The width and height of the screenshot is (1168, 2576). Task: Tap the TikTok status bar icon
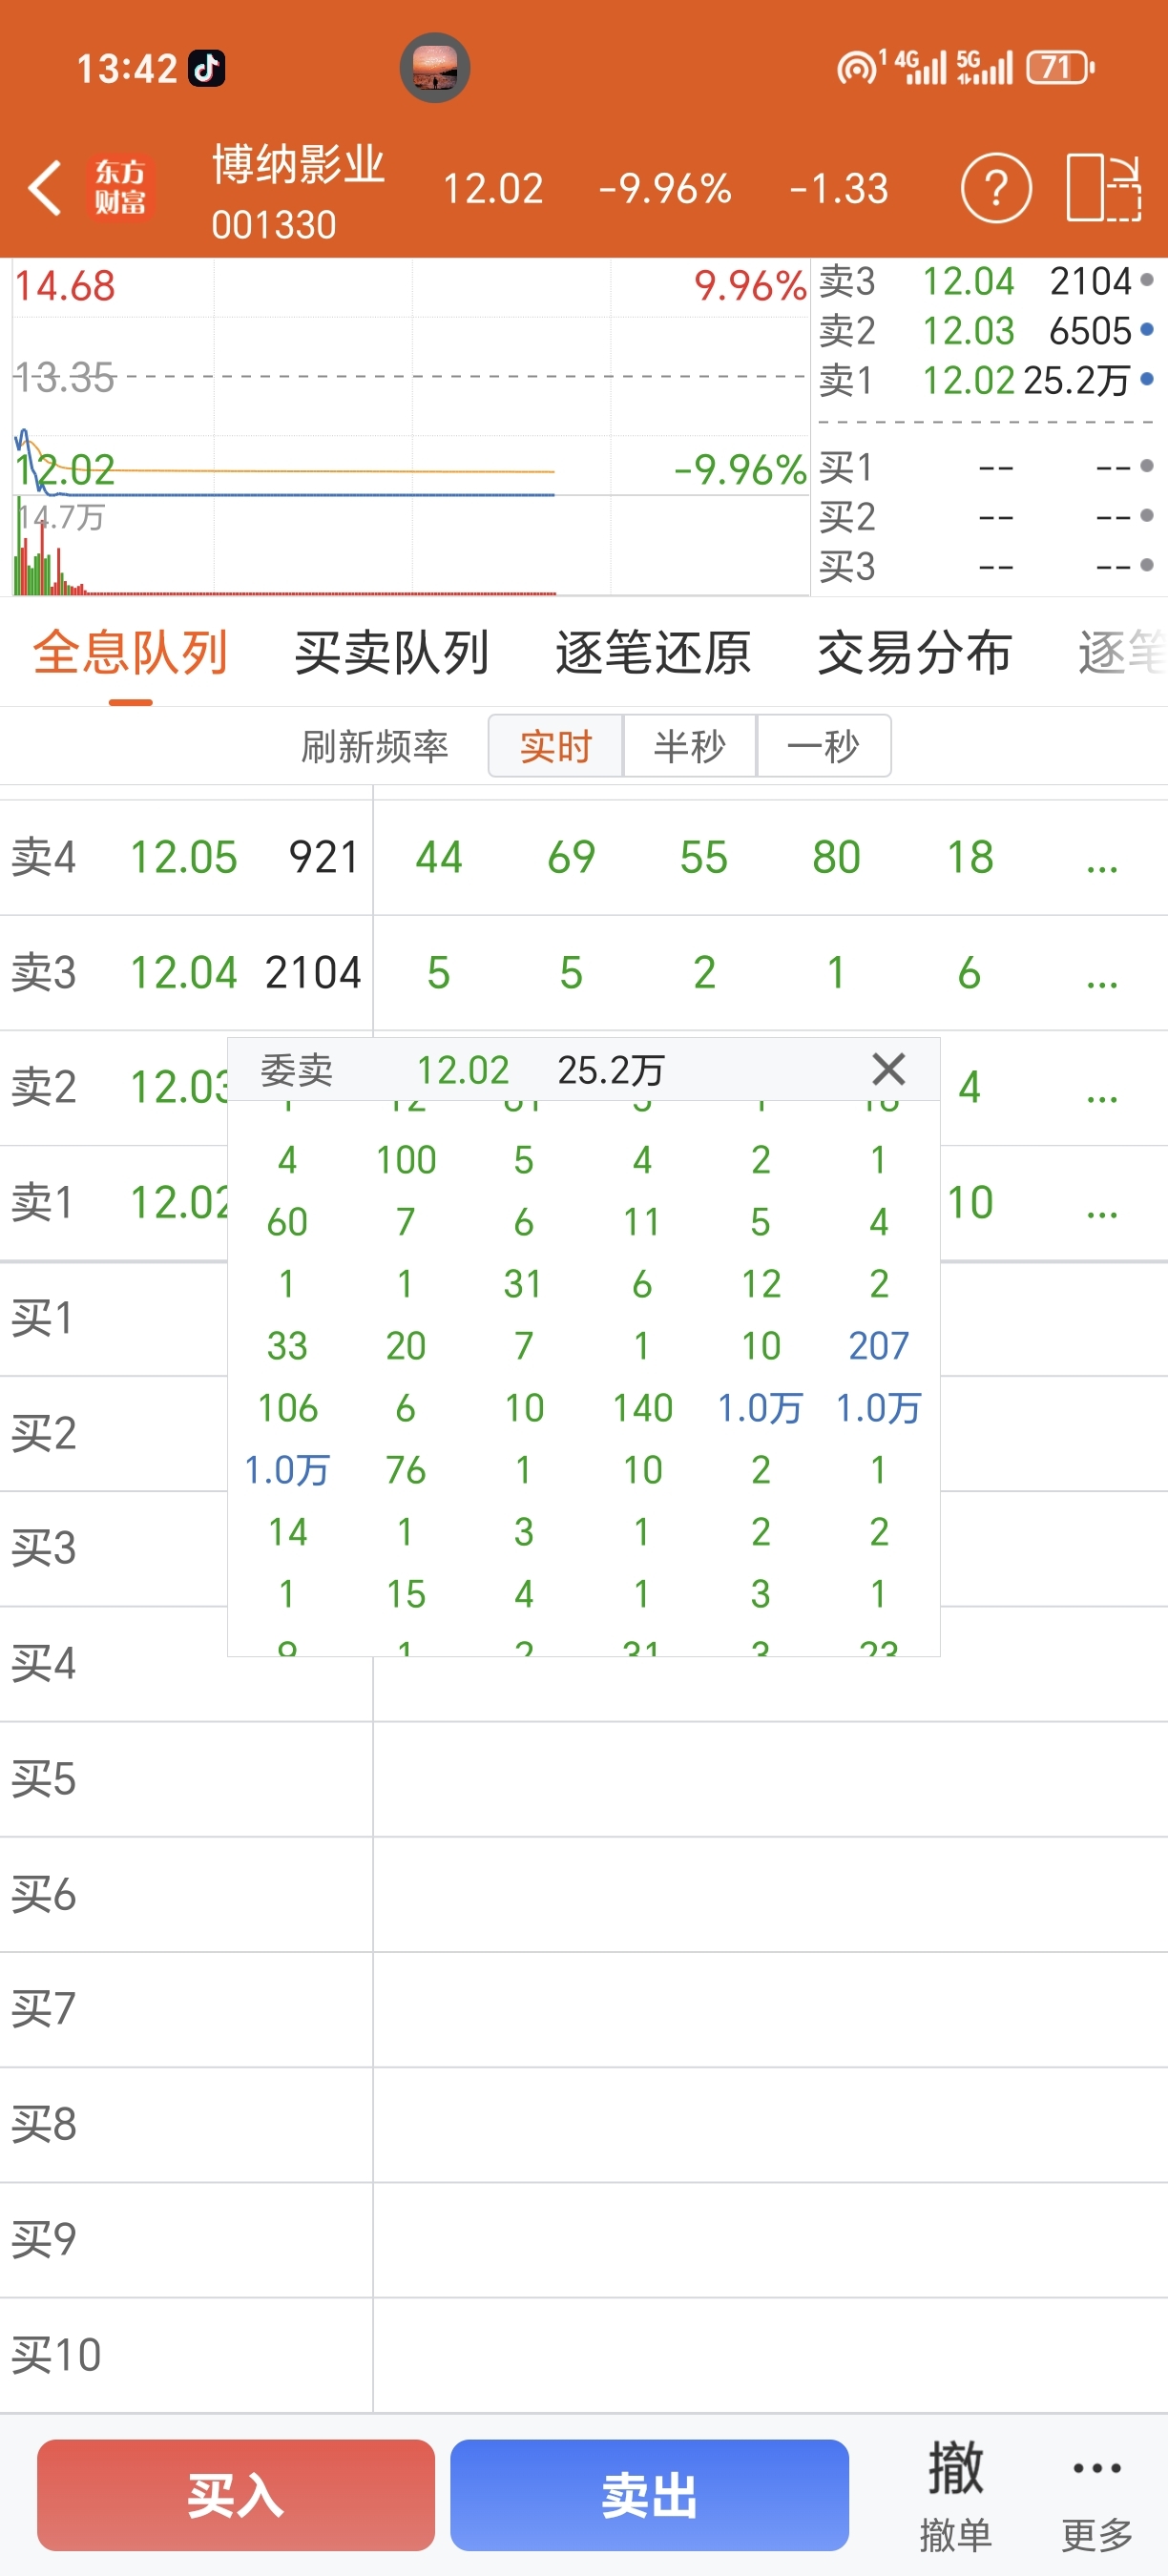pos(207,68)
